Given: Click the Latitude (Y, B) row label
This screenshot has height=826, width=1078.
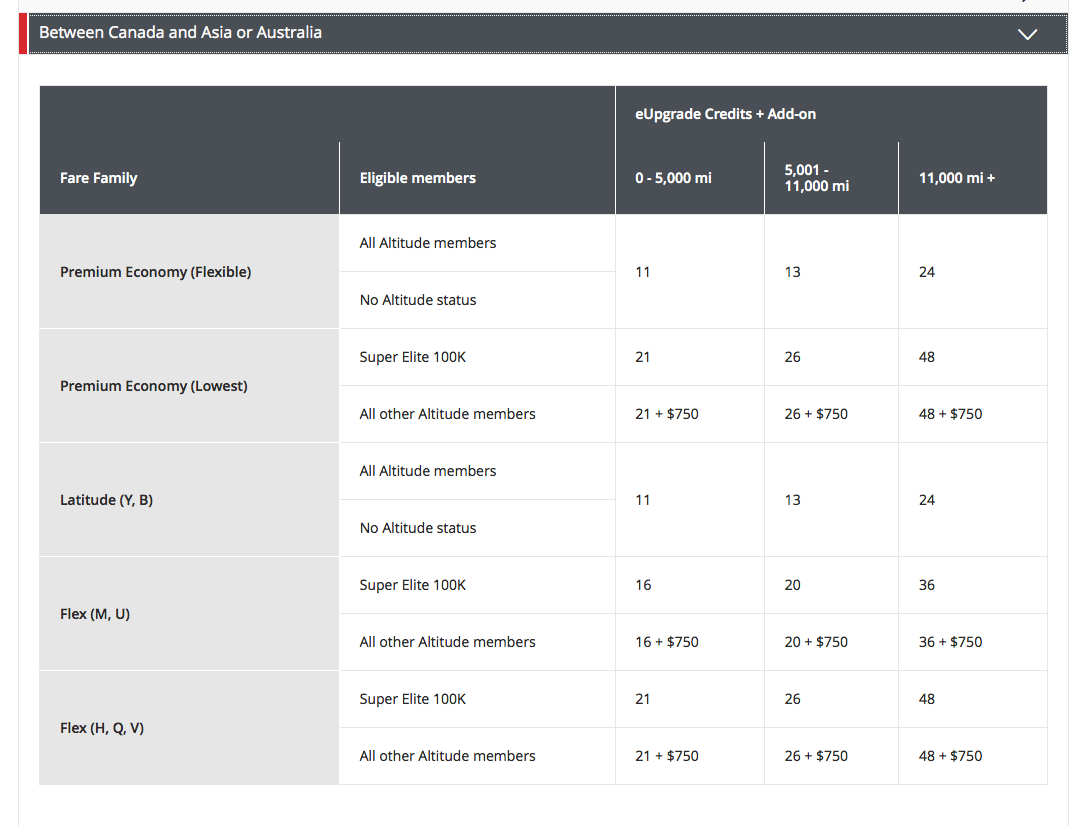Looking at the screenshot, I should click(106, 500).
